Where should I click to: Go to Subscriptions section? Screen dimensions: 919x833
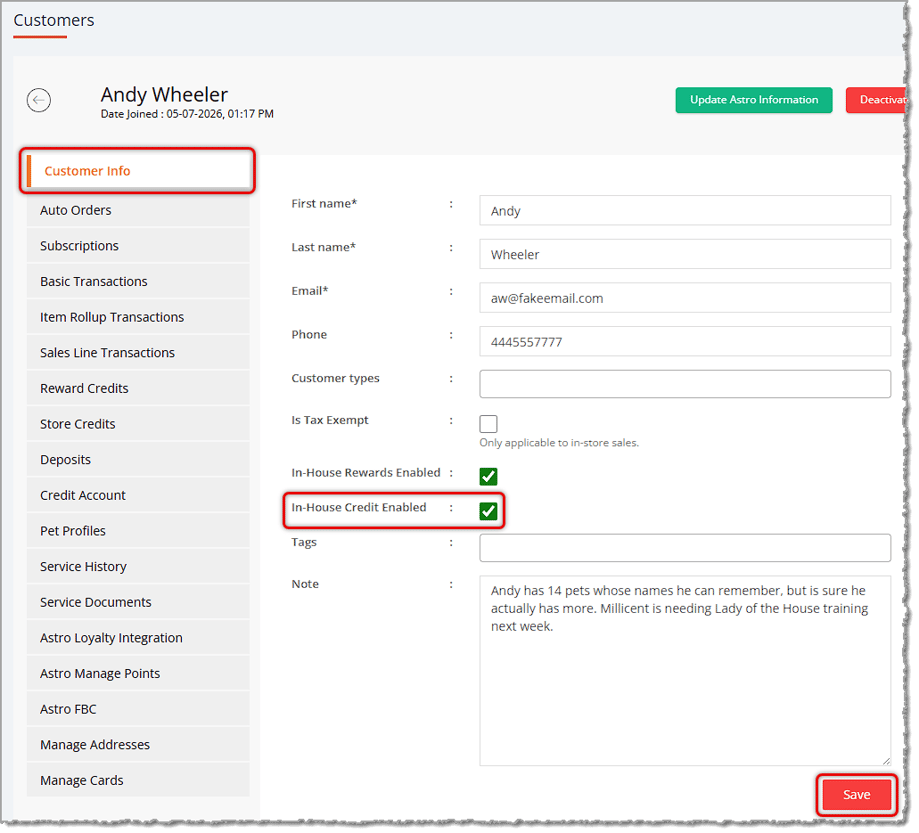(138, 246)
